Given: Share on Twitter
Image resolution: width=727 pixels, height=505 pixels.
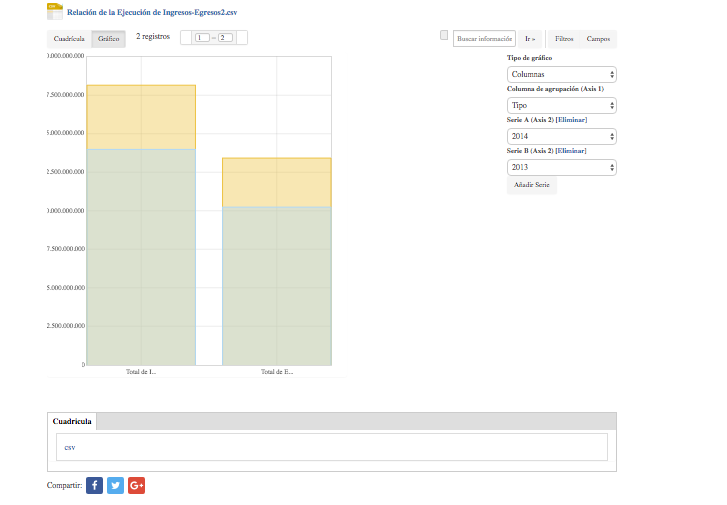Looking at the screenshot, I should (x=116, y=485).
